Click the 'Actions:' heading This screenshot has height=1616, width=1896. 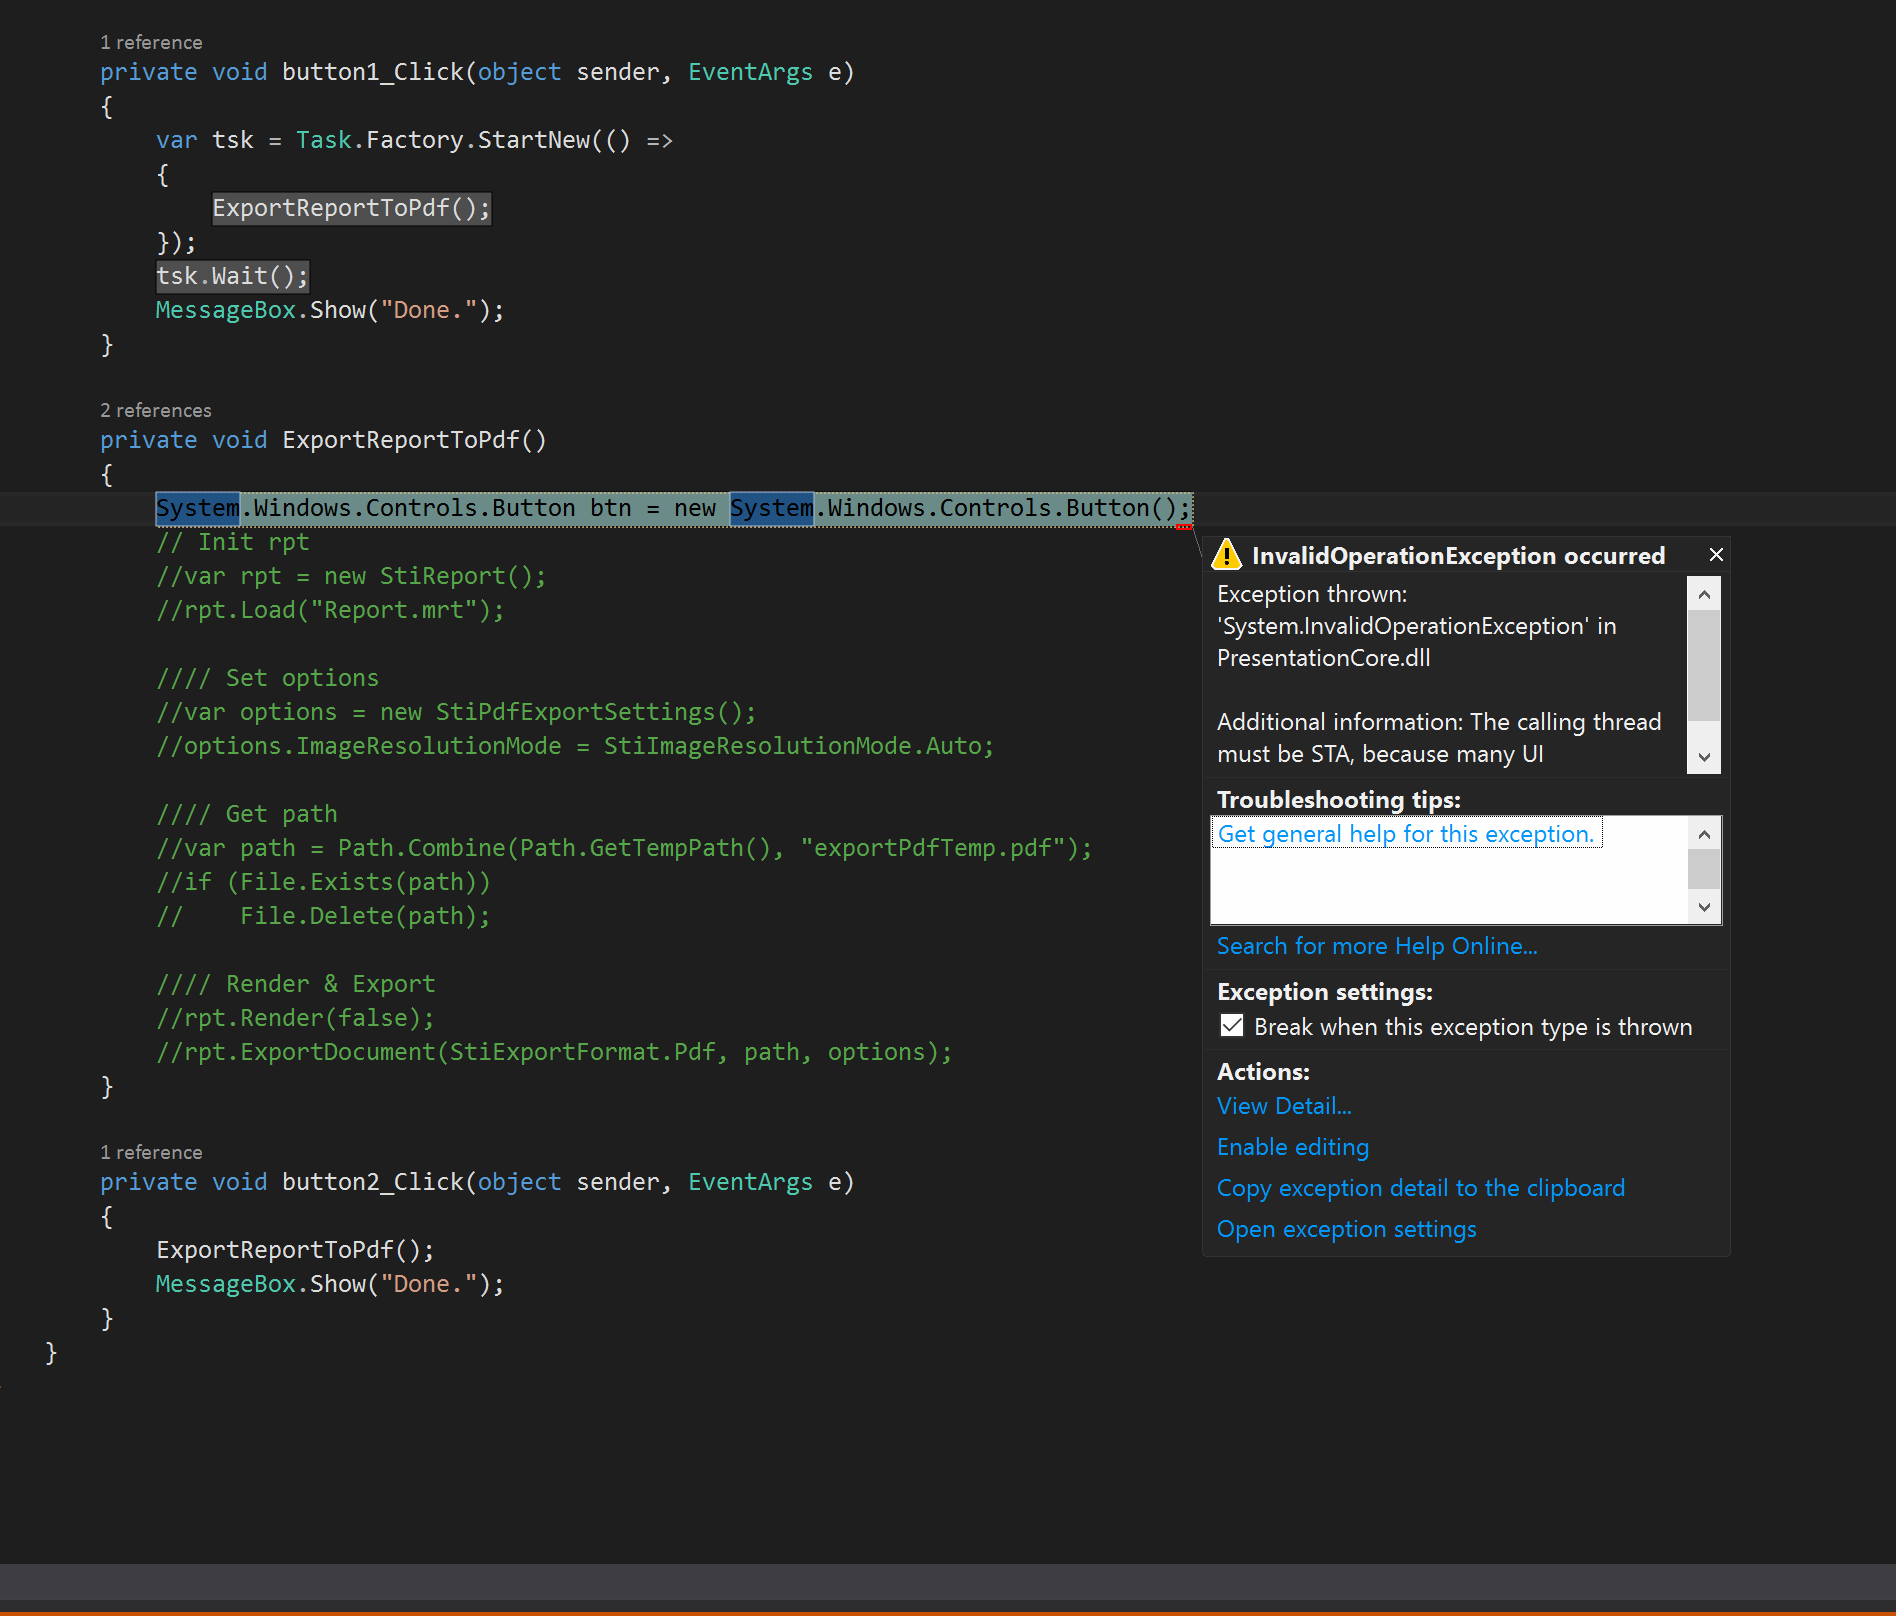click(1263, 1072)
